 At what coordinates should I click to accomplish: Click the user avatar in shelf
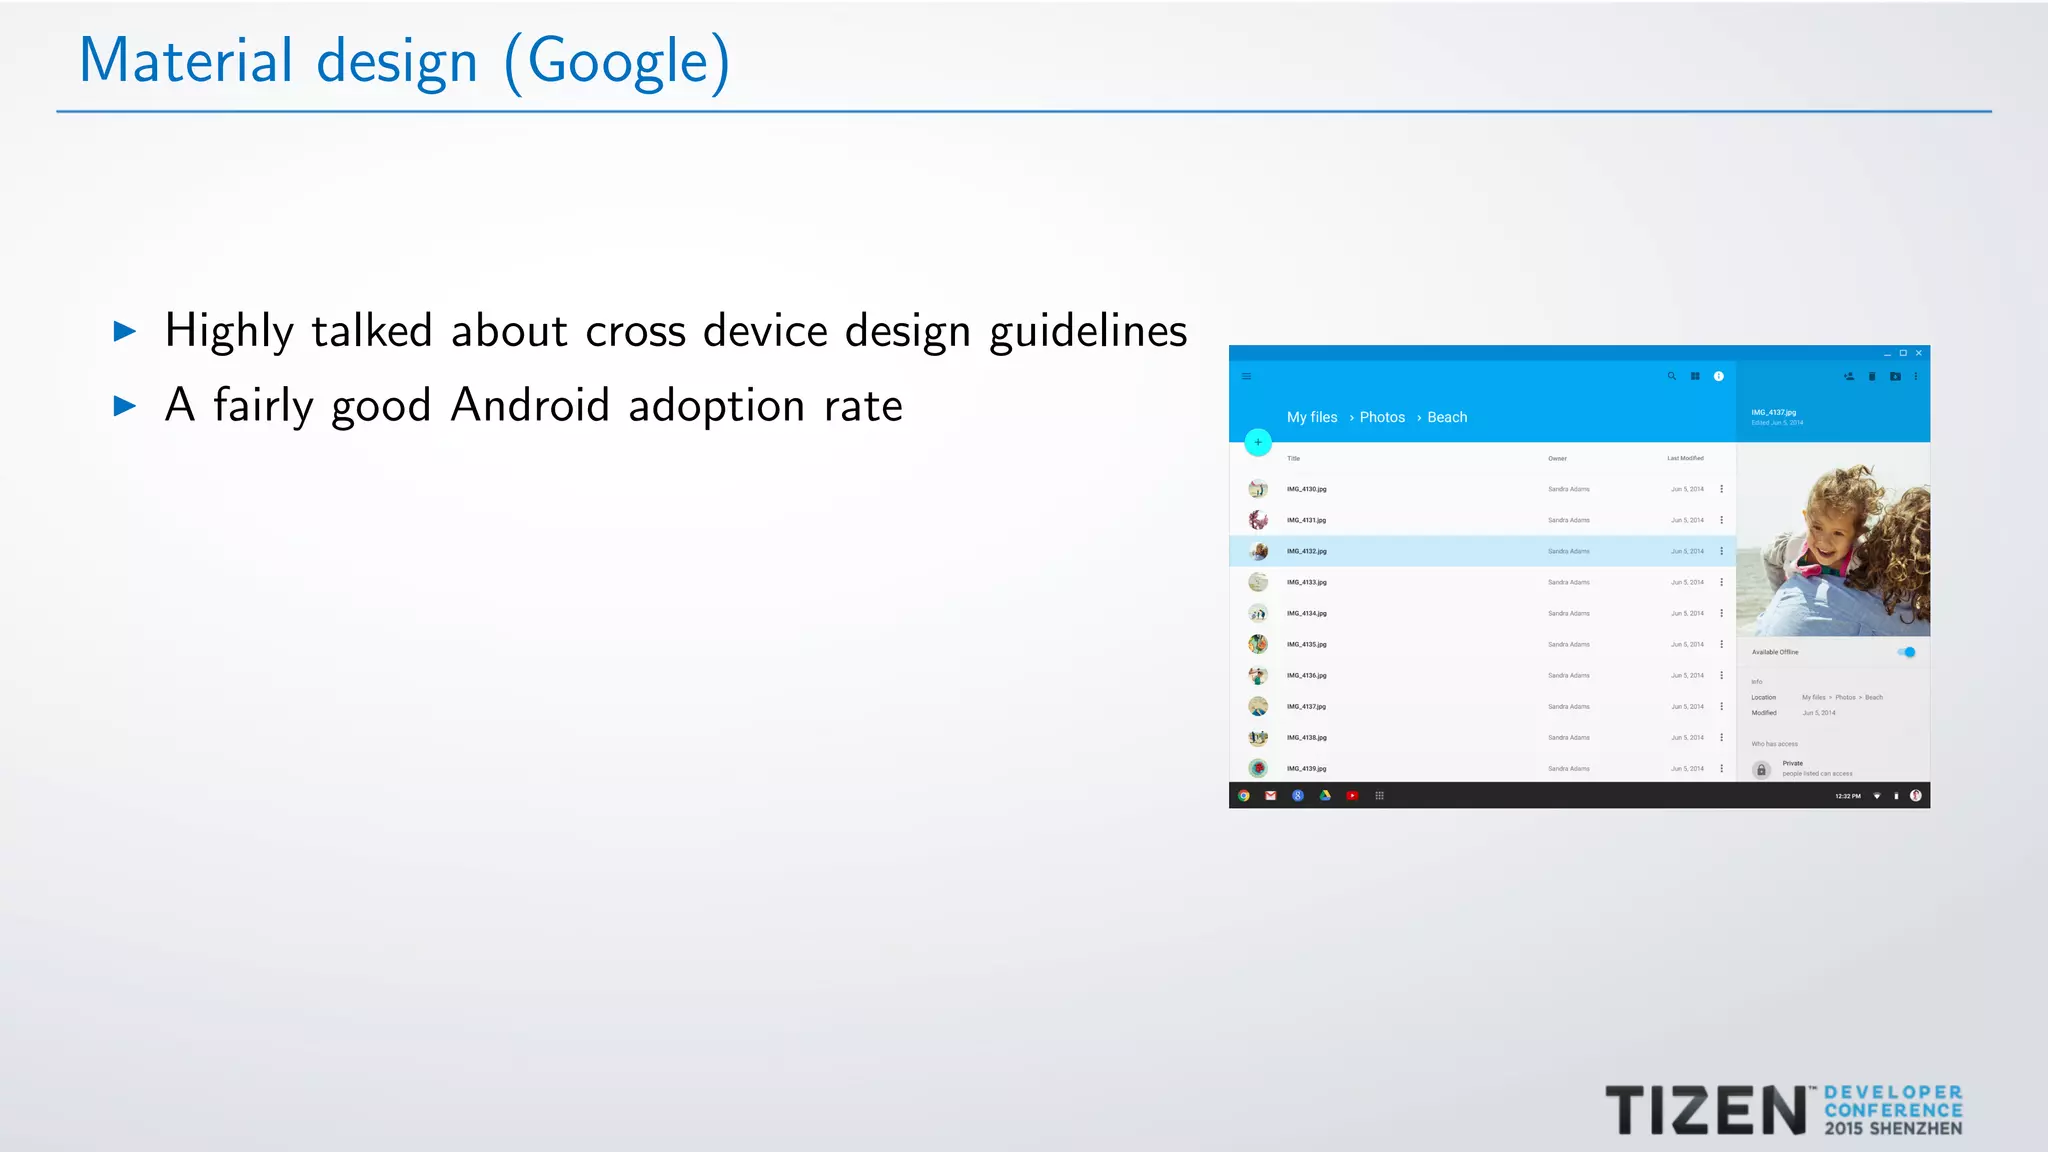pyautogui.click(x=1916, y=796)
